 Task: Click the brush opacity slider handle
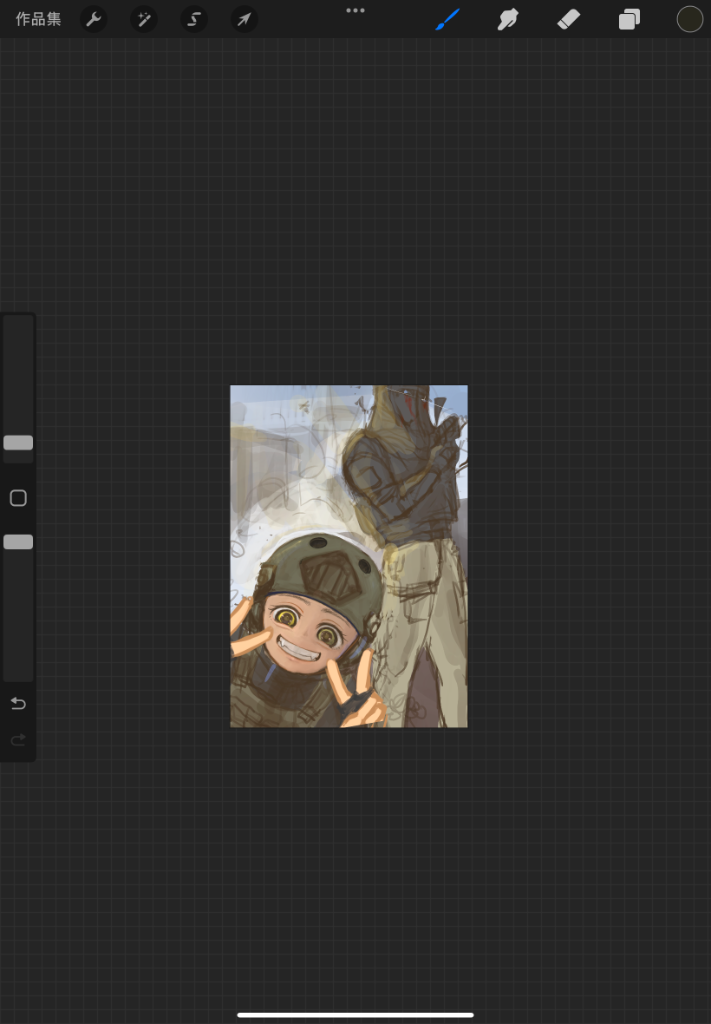(18, 542)
